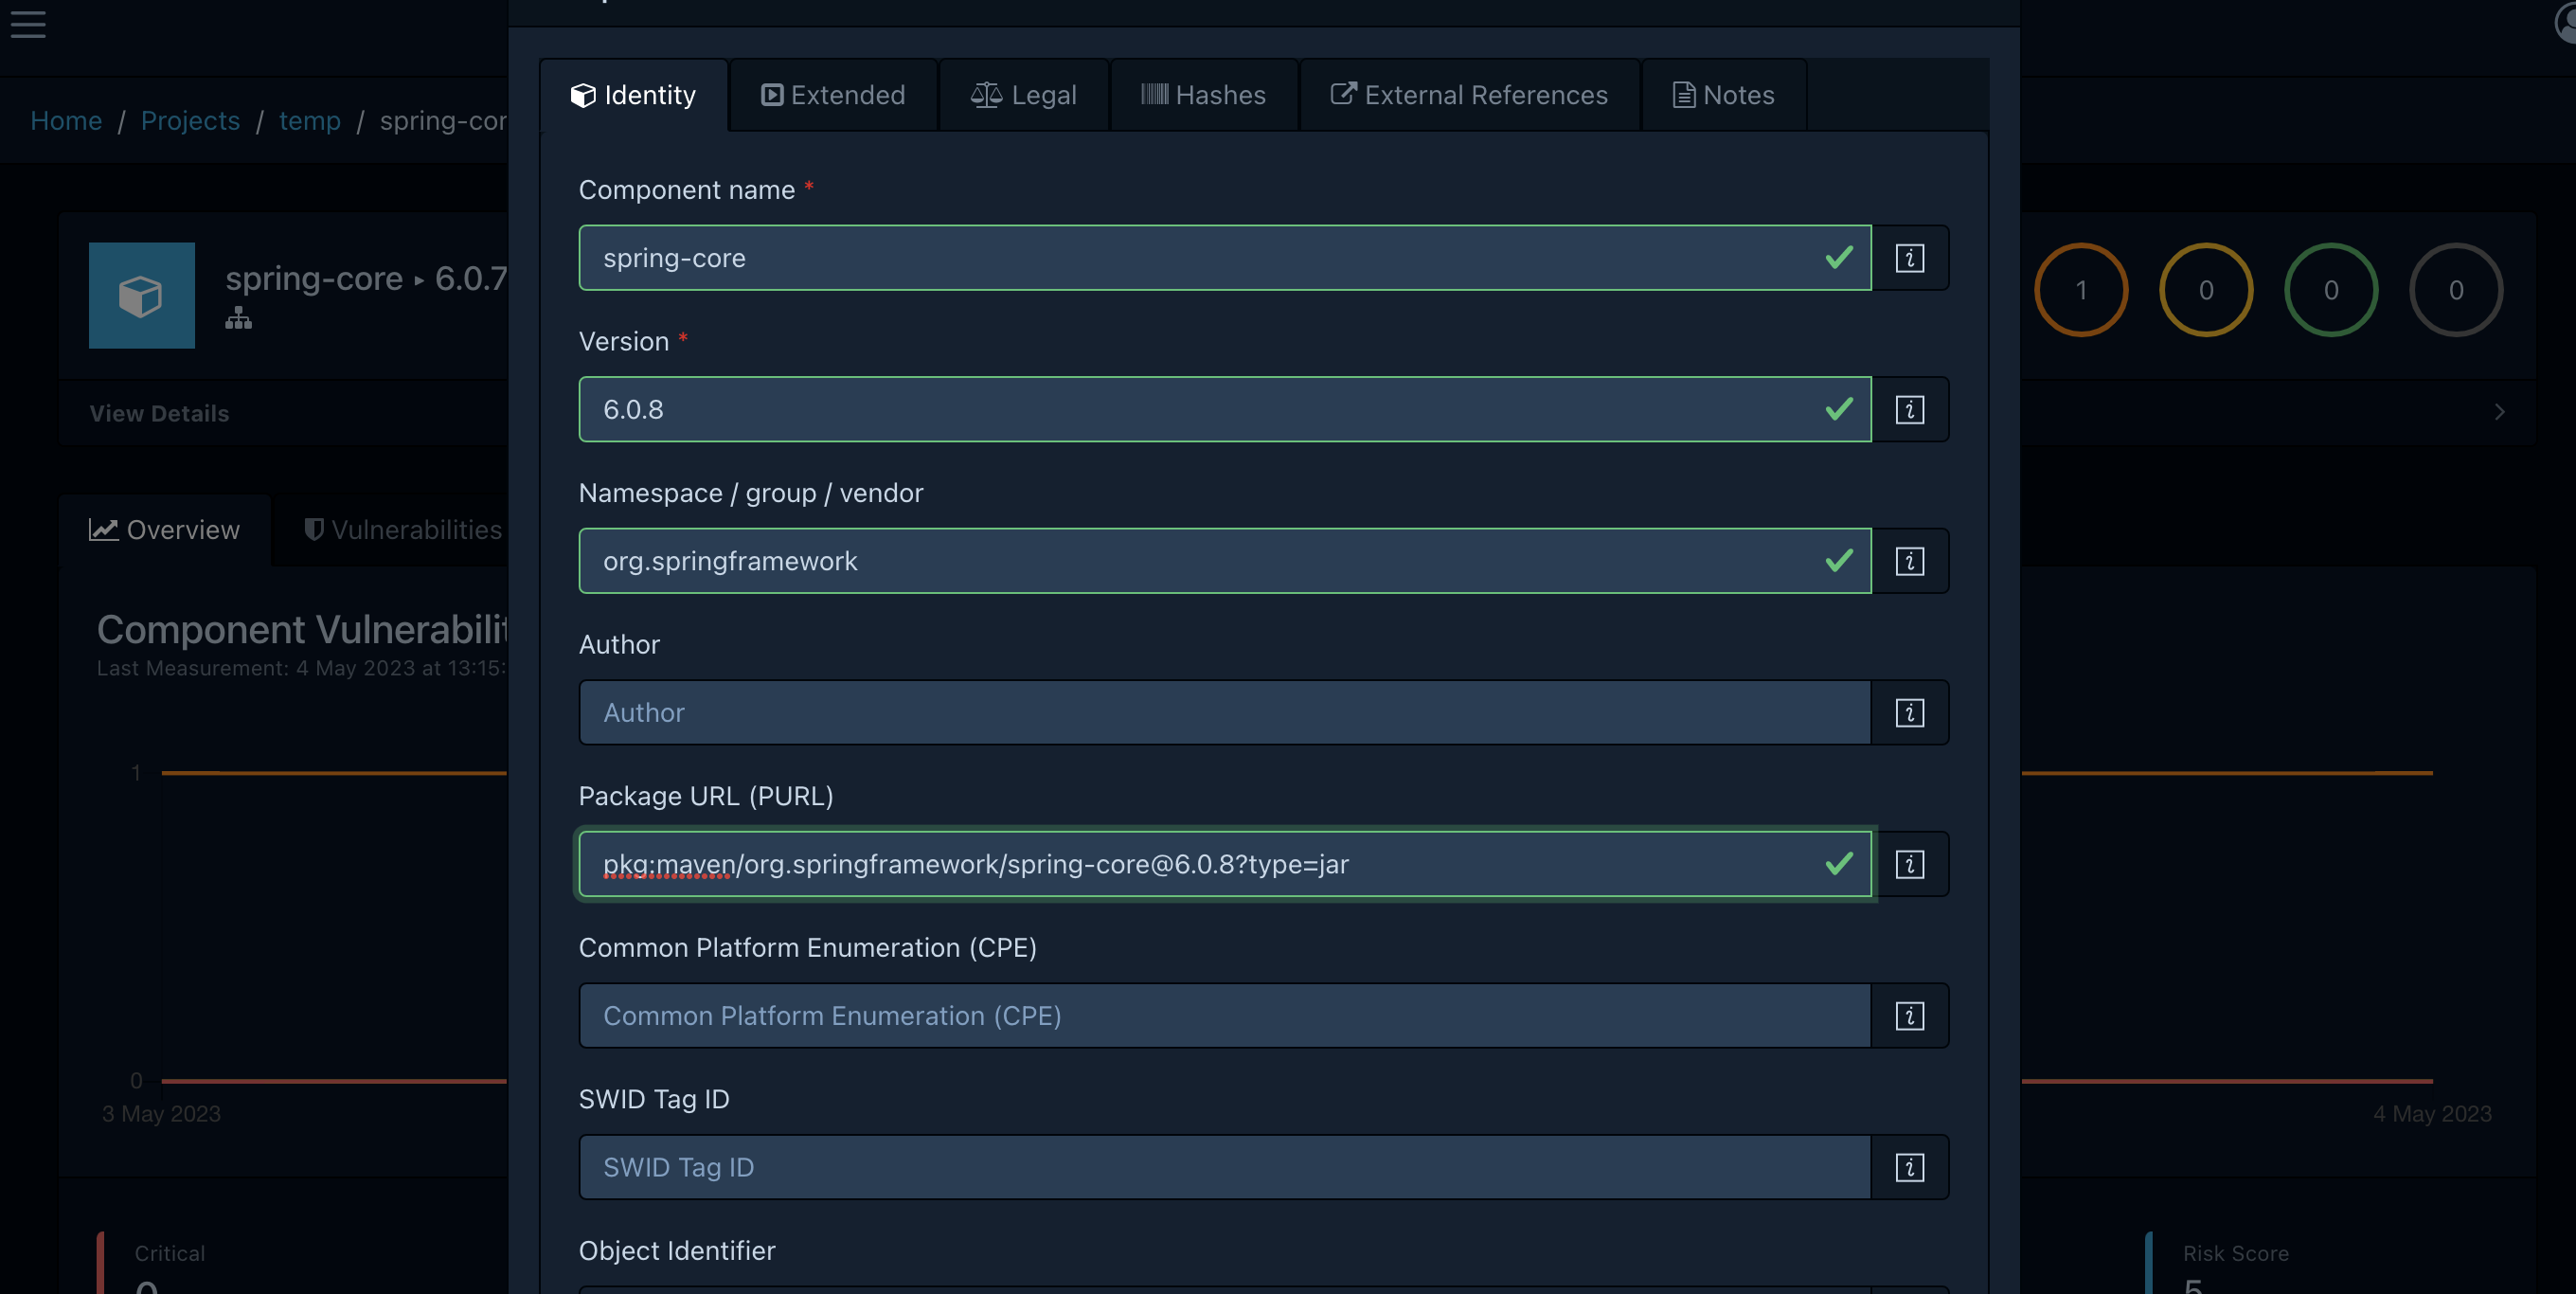Click the spring-core component cube icon
The image size is (2576, 1294).
(142, 296)
